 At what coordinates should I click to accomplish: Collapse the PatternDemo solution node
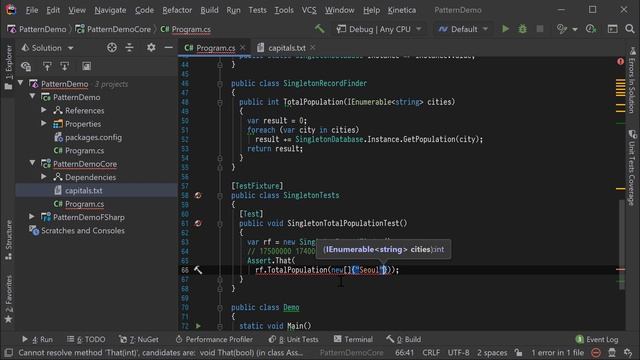coord(20,83)
